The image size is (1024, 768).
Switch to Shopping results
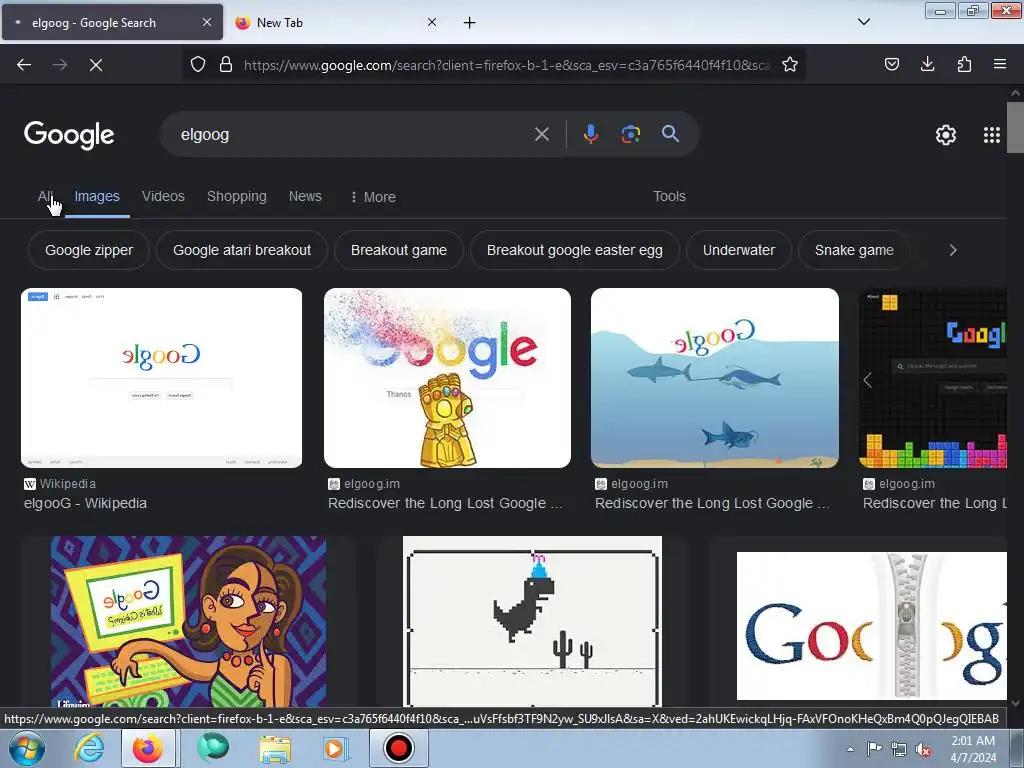236,197
